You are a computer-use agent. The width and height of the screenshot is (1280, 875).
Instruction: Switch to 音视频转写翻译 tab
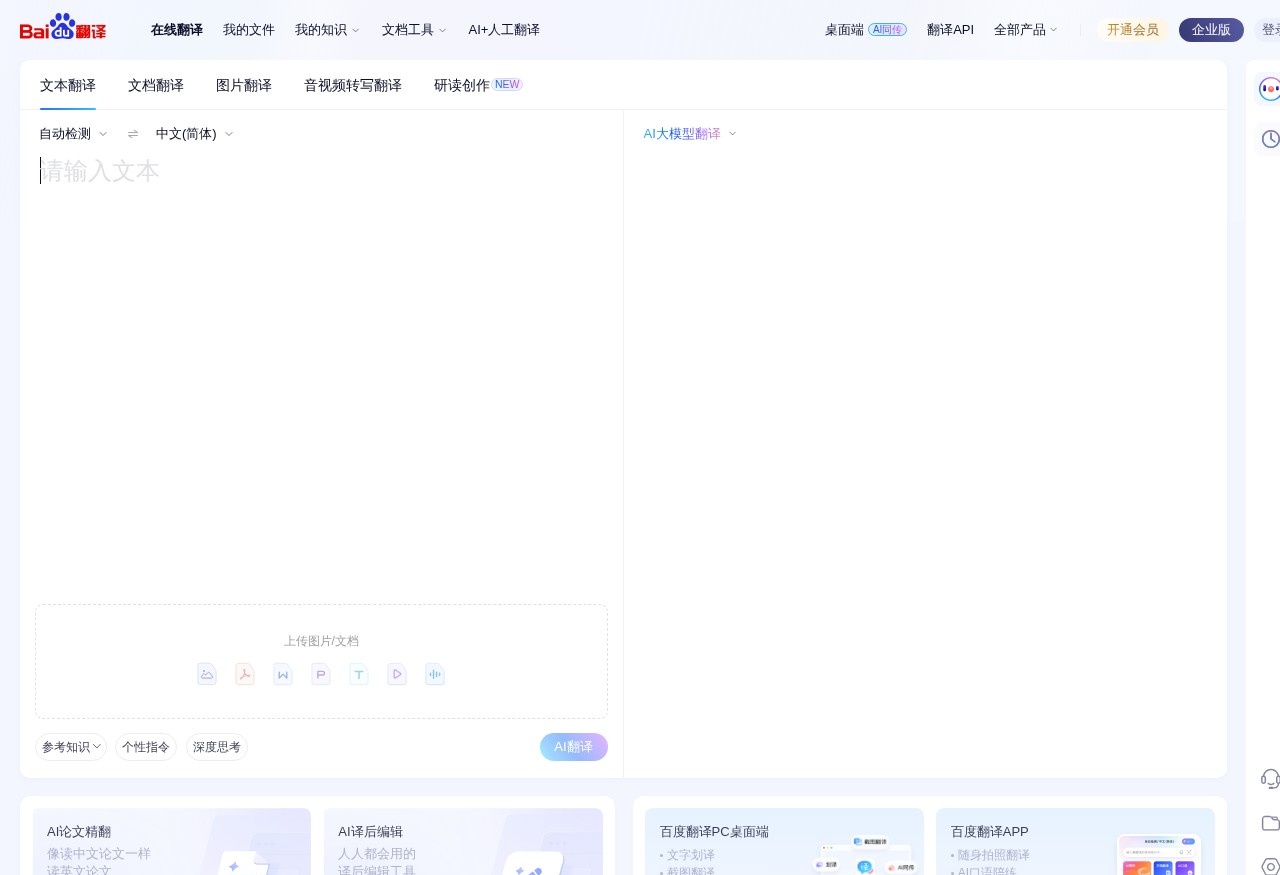[353, 85]
